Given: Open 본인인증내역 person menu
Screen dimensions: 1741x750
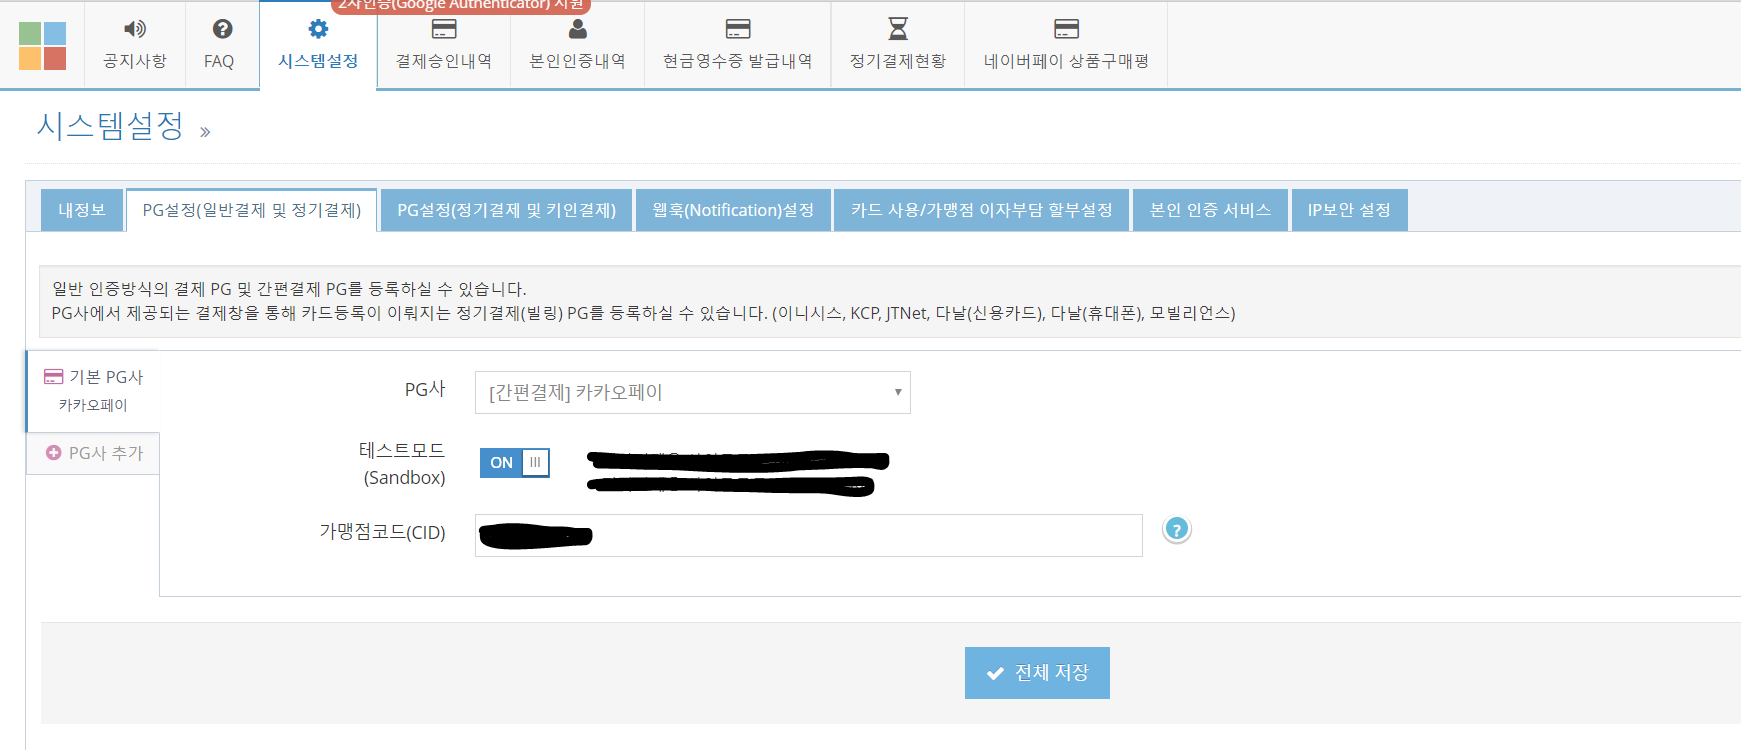Looking at the screenshot, I should (x=577, y=45).
